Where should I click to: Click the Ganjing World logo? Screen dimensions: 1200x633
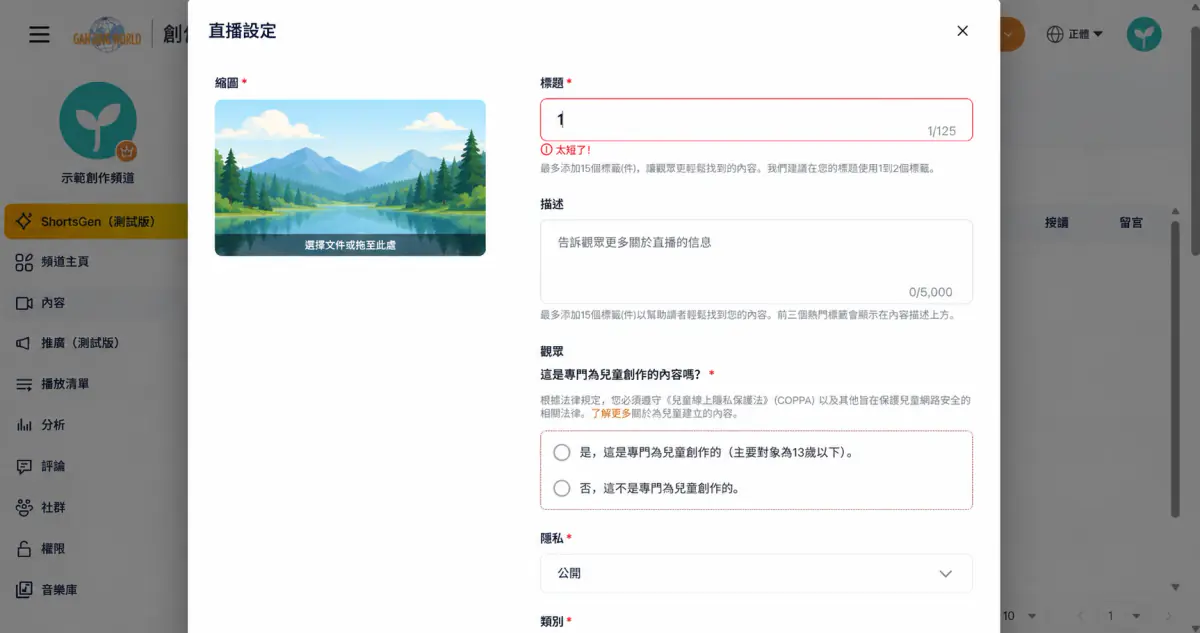pos(107,35)
